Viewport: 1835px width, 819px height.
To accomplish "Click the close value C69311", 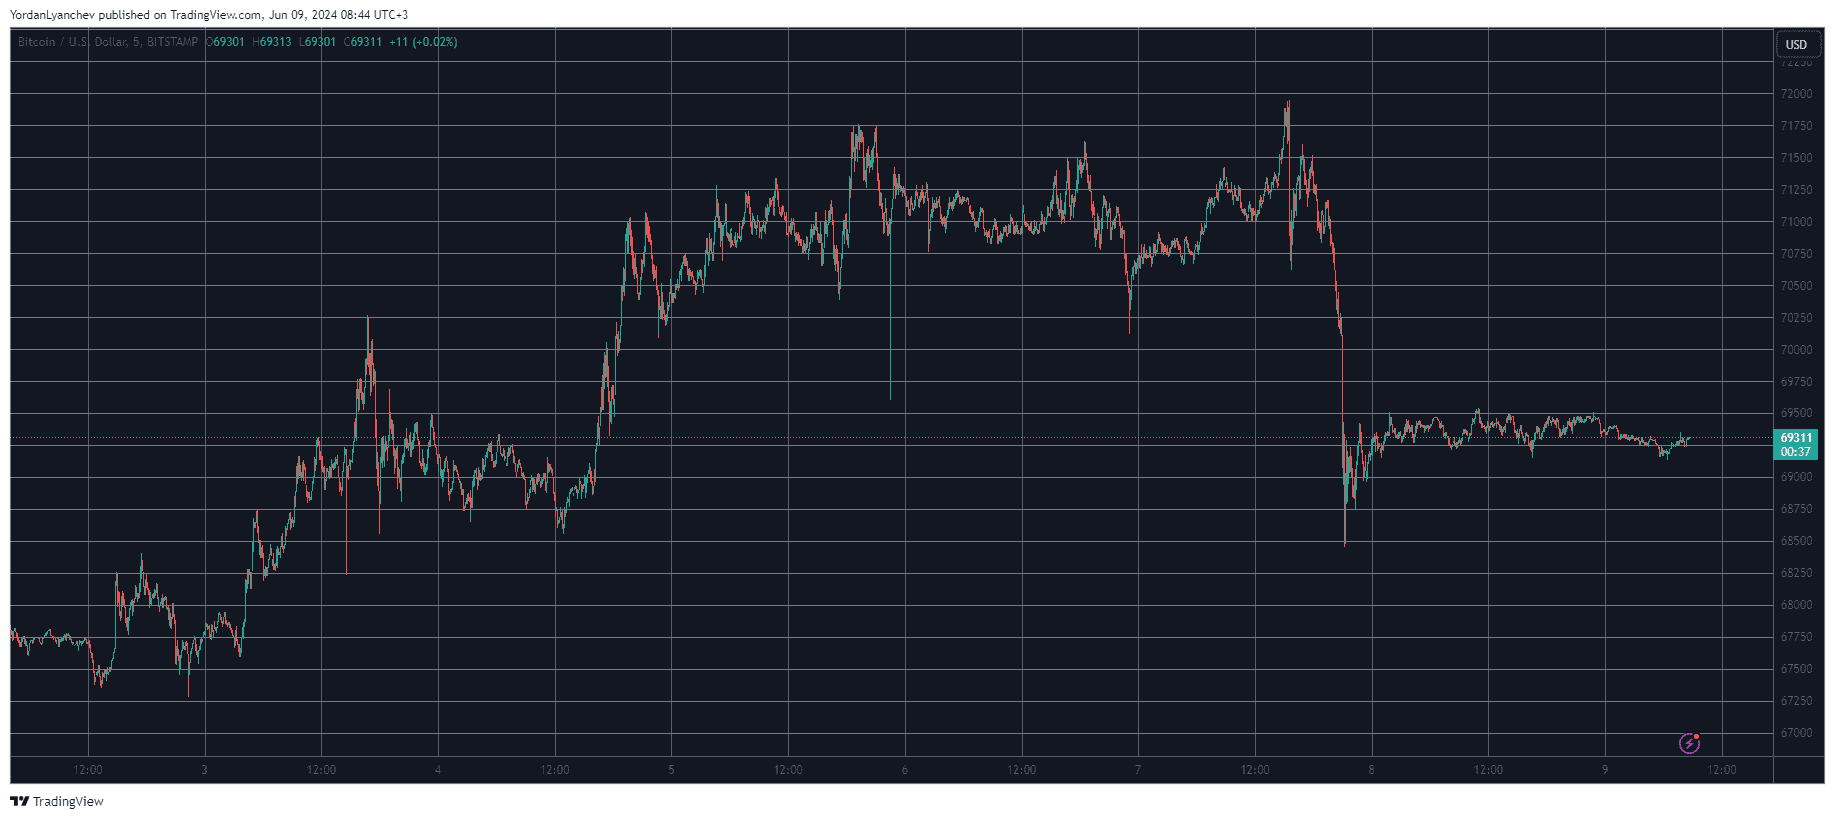I will 363,42.
